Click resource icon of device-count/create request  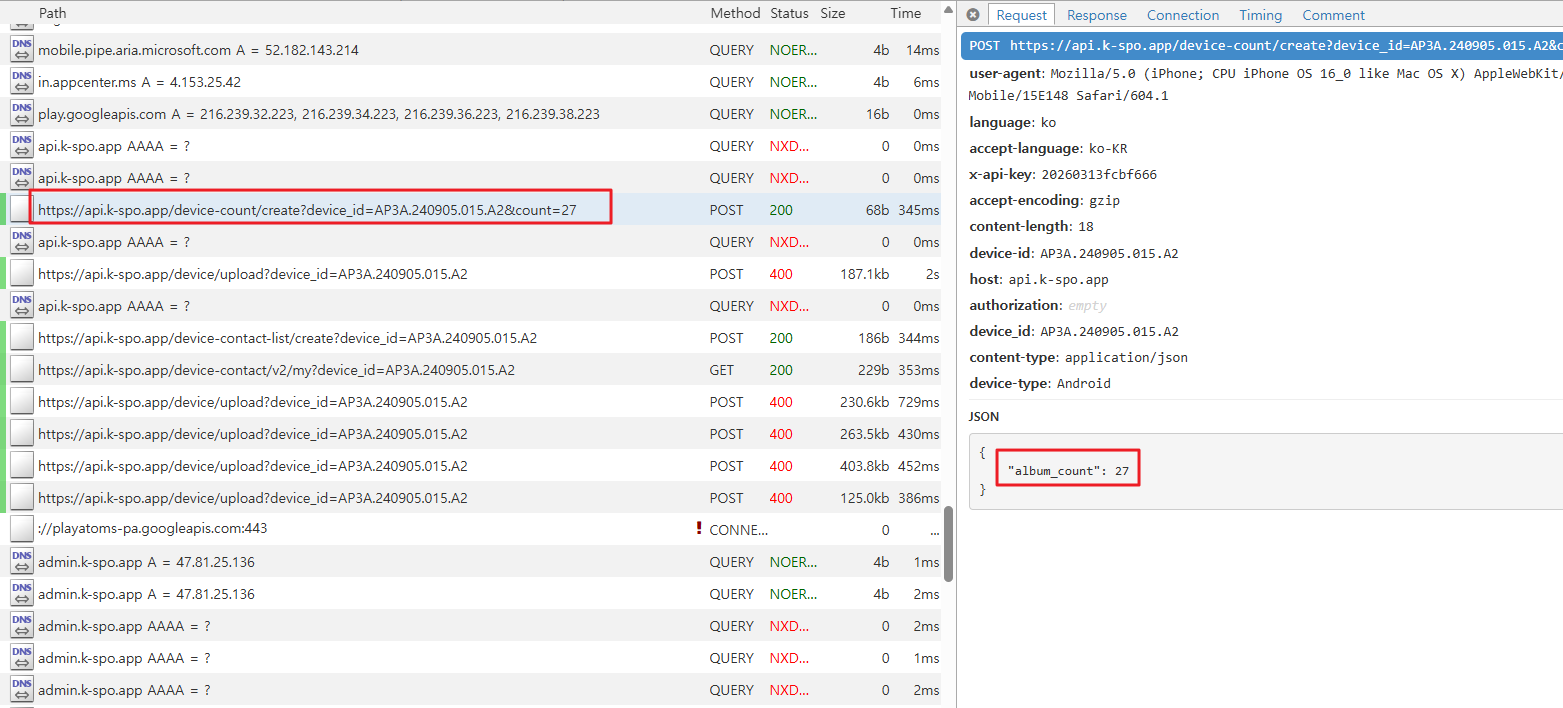21,210
